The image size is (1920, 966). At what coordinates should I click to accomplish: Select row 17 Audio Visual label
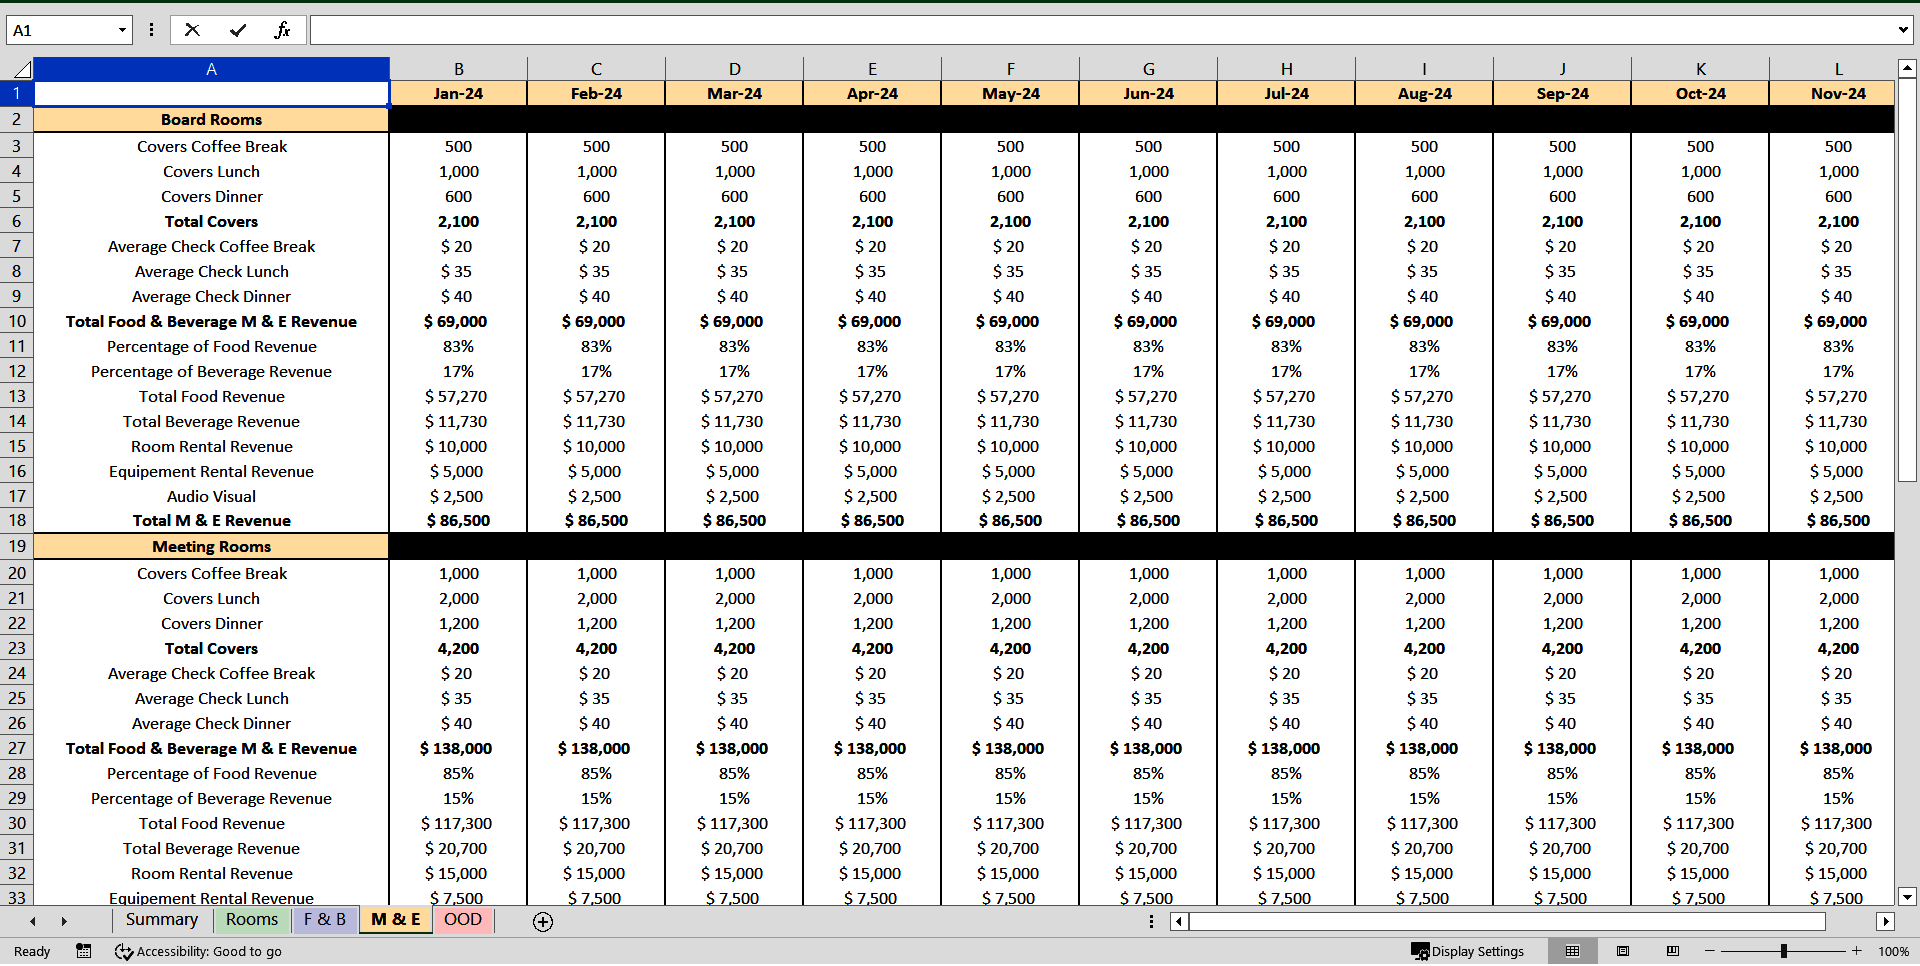pos(211,496)
